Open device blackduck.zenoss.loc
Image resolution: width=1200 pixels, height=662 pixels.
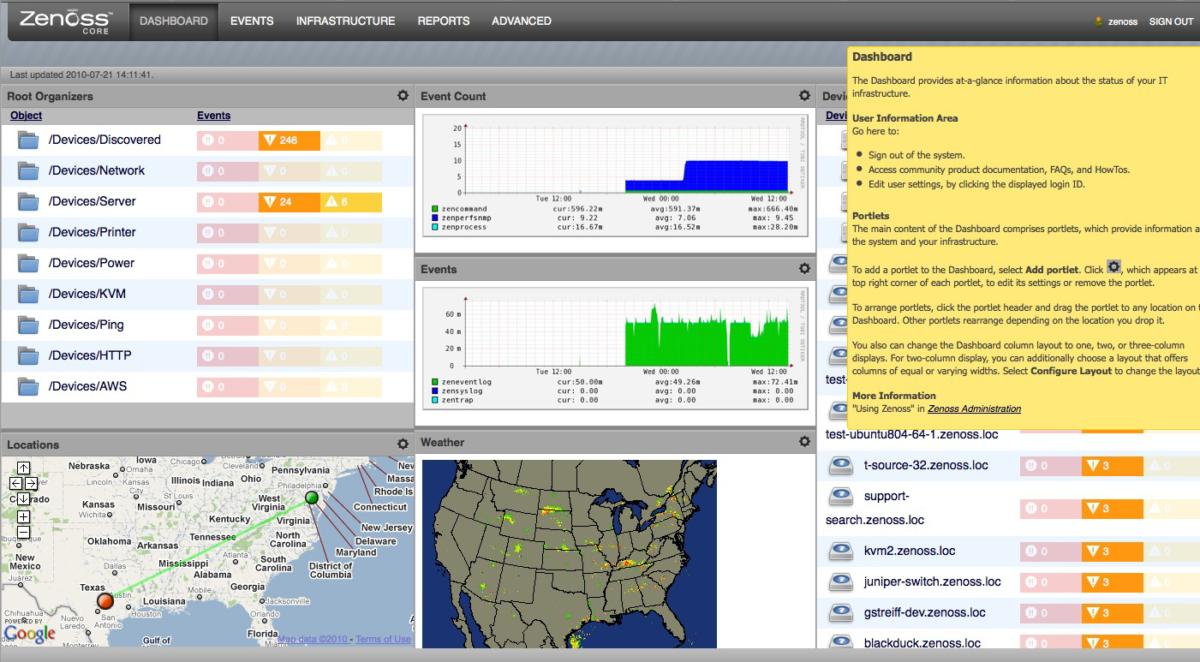(x=922, y=644)
